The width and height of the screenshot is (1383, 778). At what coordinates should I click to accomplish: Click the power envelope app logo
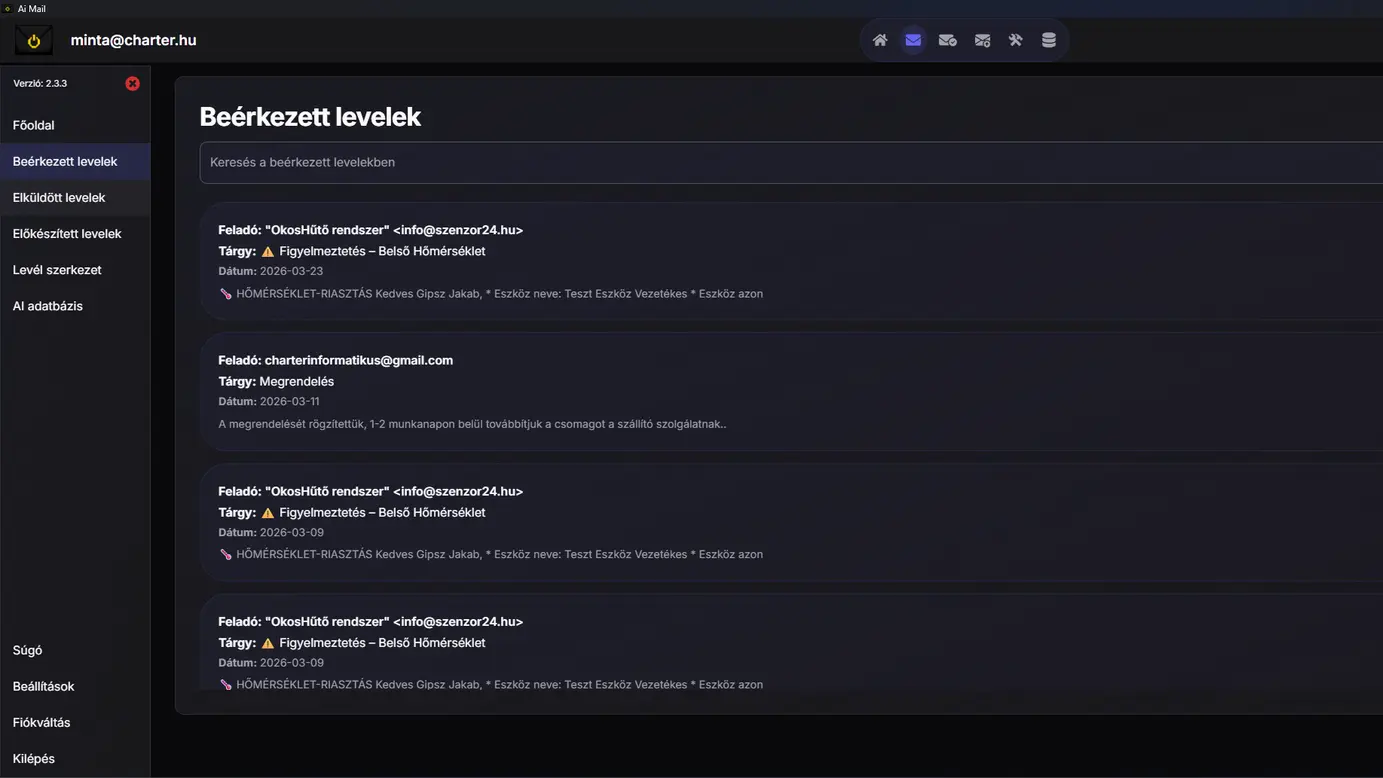34,41
